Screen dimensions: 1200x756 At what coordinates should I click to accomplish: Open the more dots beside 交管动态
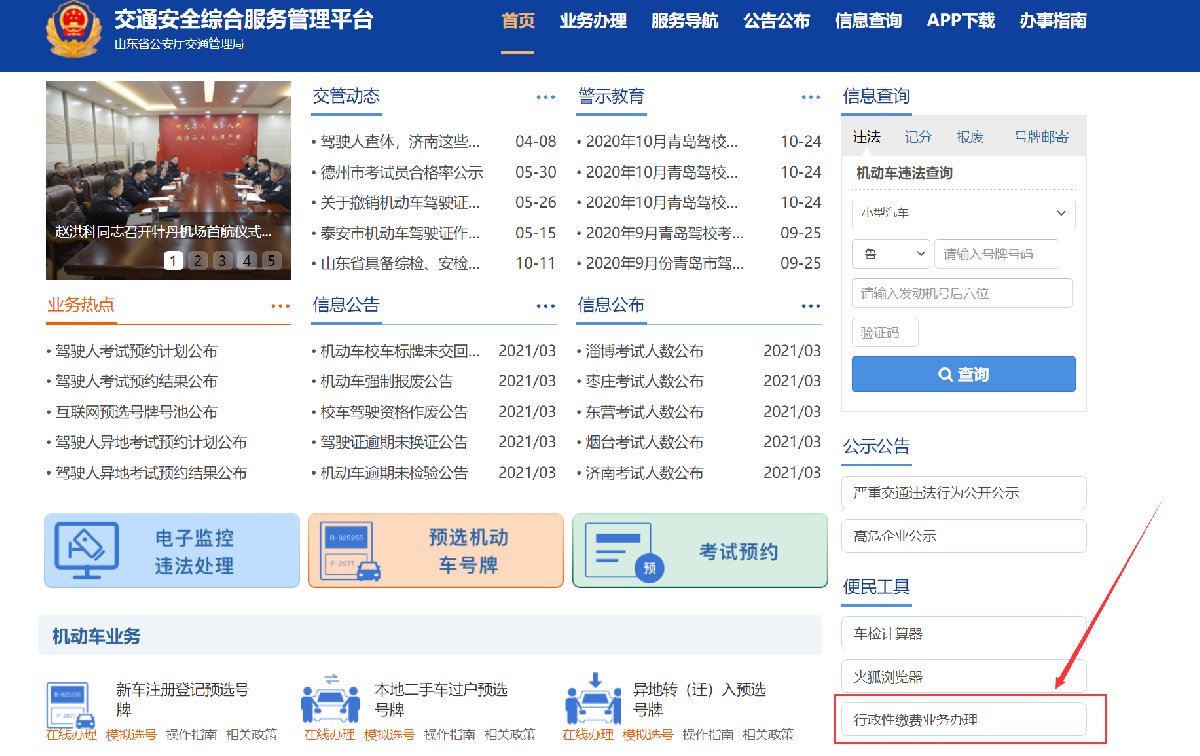point(545,97)
